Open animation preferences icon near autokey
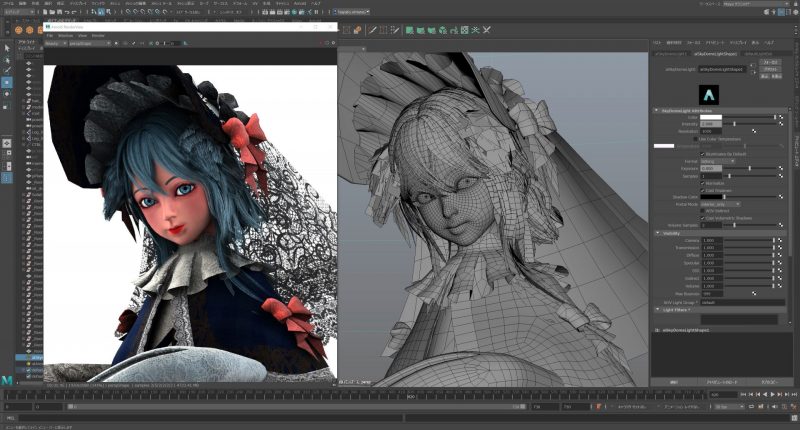The height and width of the screenshot is (430, 800). coord(794,407)
